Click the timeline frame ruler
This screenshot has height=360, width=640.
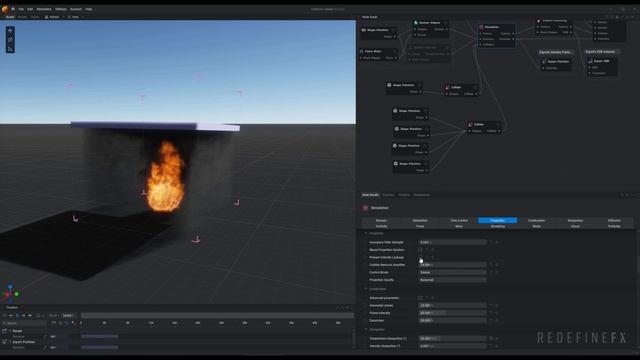(216, 323)
